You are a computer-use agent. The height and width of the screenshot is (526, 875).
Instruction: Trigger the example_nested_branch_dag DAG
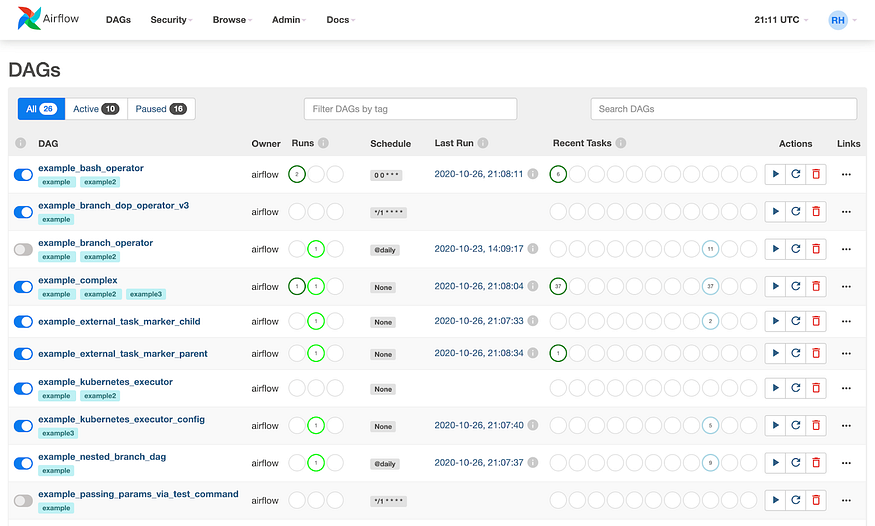tap(775, 462)
